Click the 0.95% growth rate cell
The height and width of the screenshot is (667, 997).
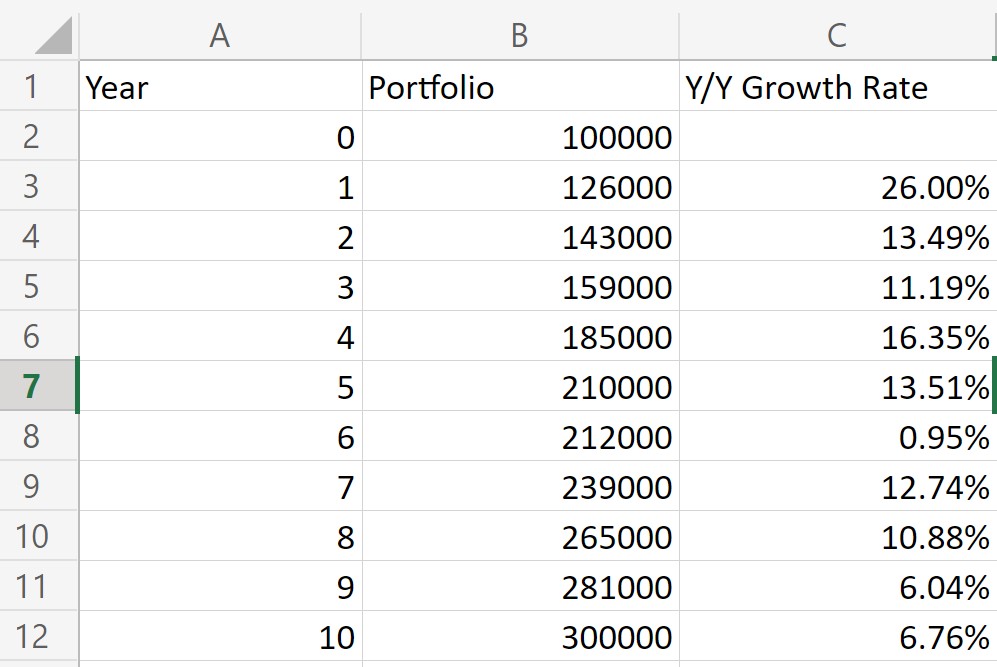837,436
